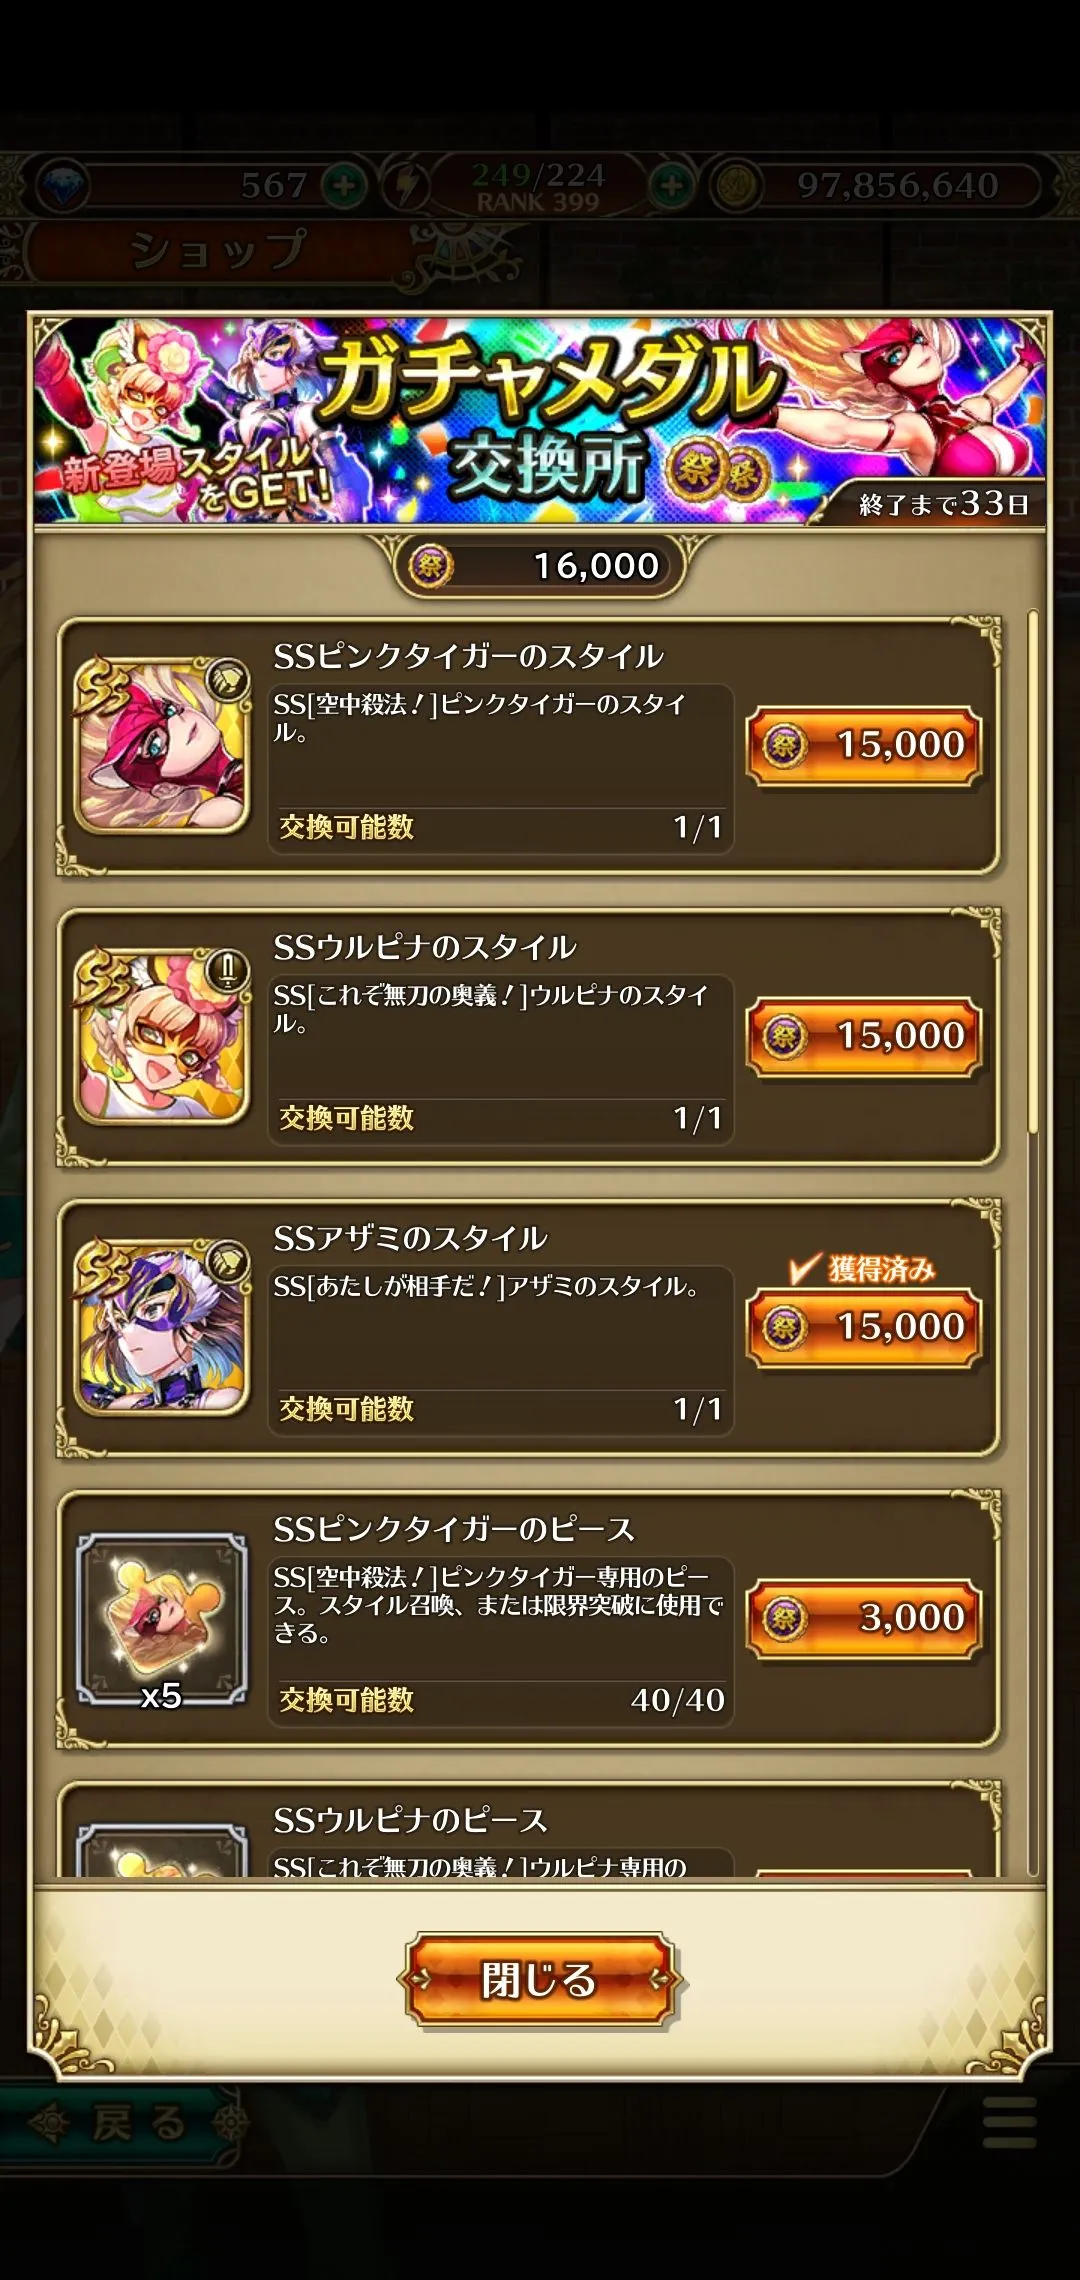Tap the medal icon beside 16,000 balance
Viewport: 1080px width, 2280px height.
click(431, 566)
